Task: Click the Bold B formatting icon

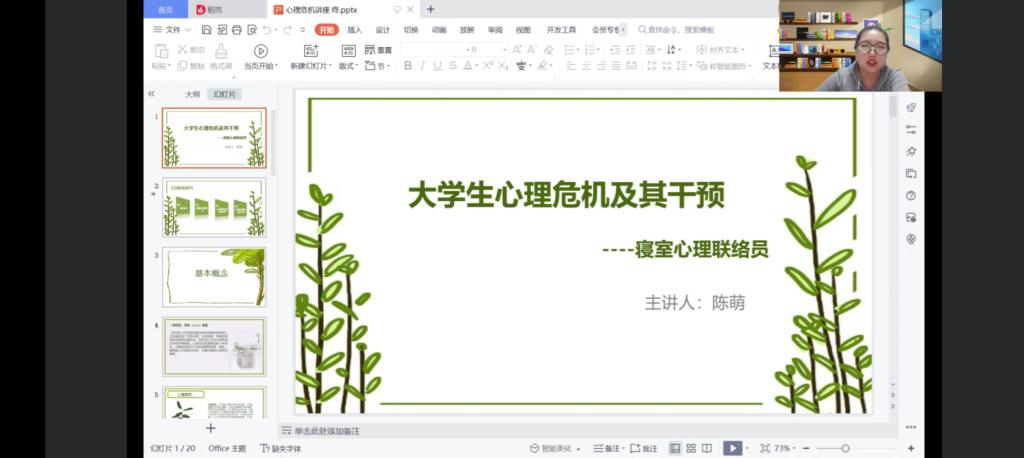Action: [x=408, y=66]
